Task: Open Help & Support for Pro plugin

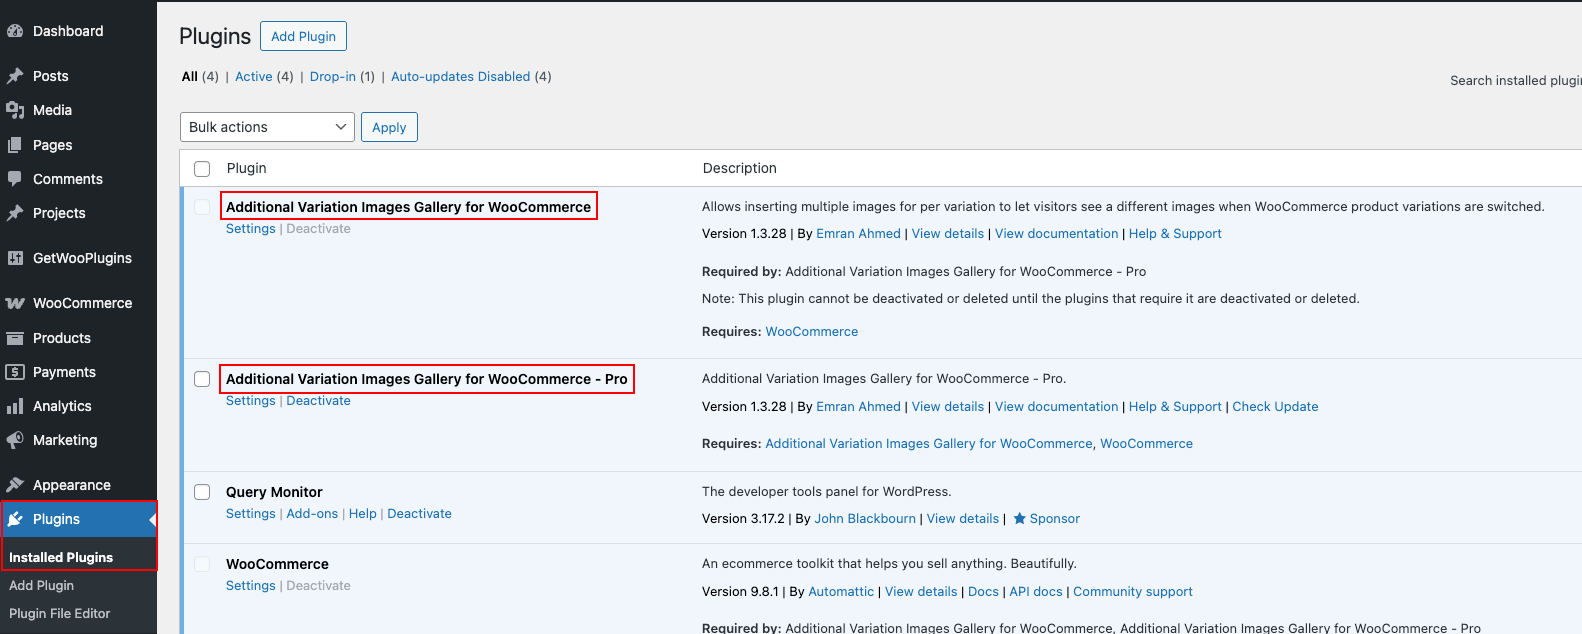Action: [1175, 406]
